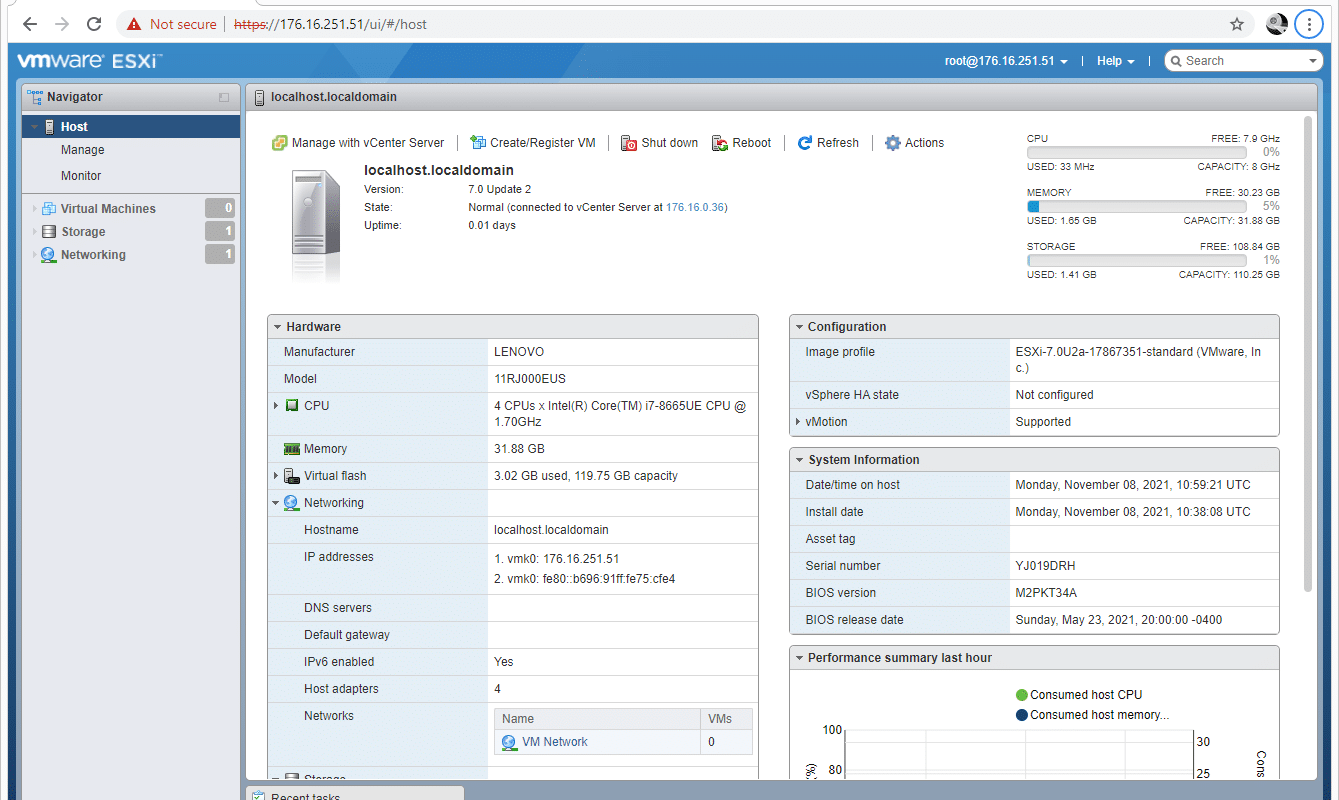Collapse the Networking hardware section
The height and width of the screenshot is (800, 1339).
(x=276, y=503)
